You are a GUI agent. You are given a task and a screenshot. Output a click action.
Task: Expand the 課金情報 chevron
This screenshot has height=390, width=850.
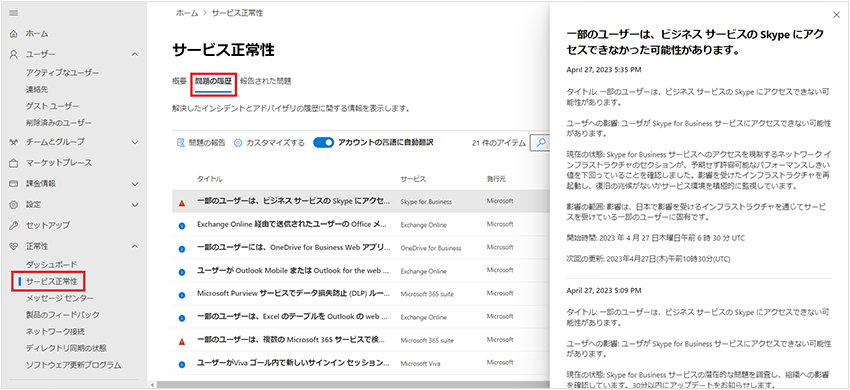tap(135, 184)
